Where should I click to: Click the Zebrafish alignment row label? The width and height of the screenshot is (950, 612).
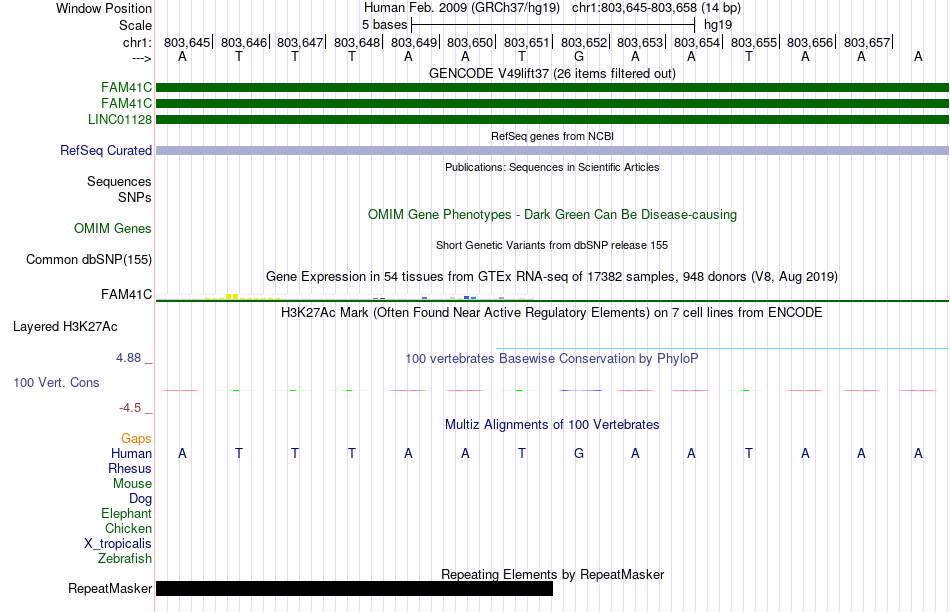click(125, 559)
